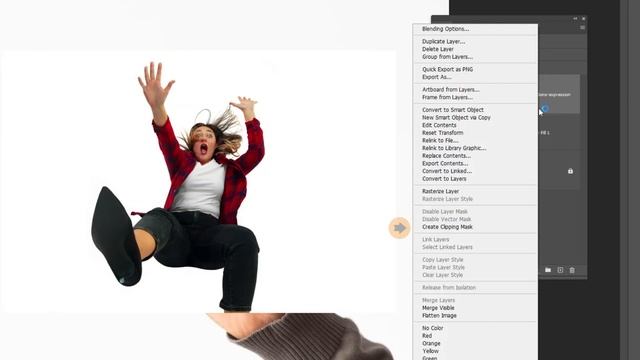Click the lock icon on Background layer
The height and width of the screenshot is (360, 640).
click(570, 171)
